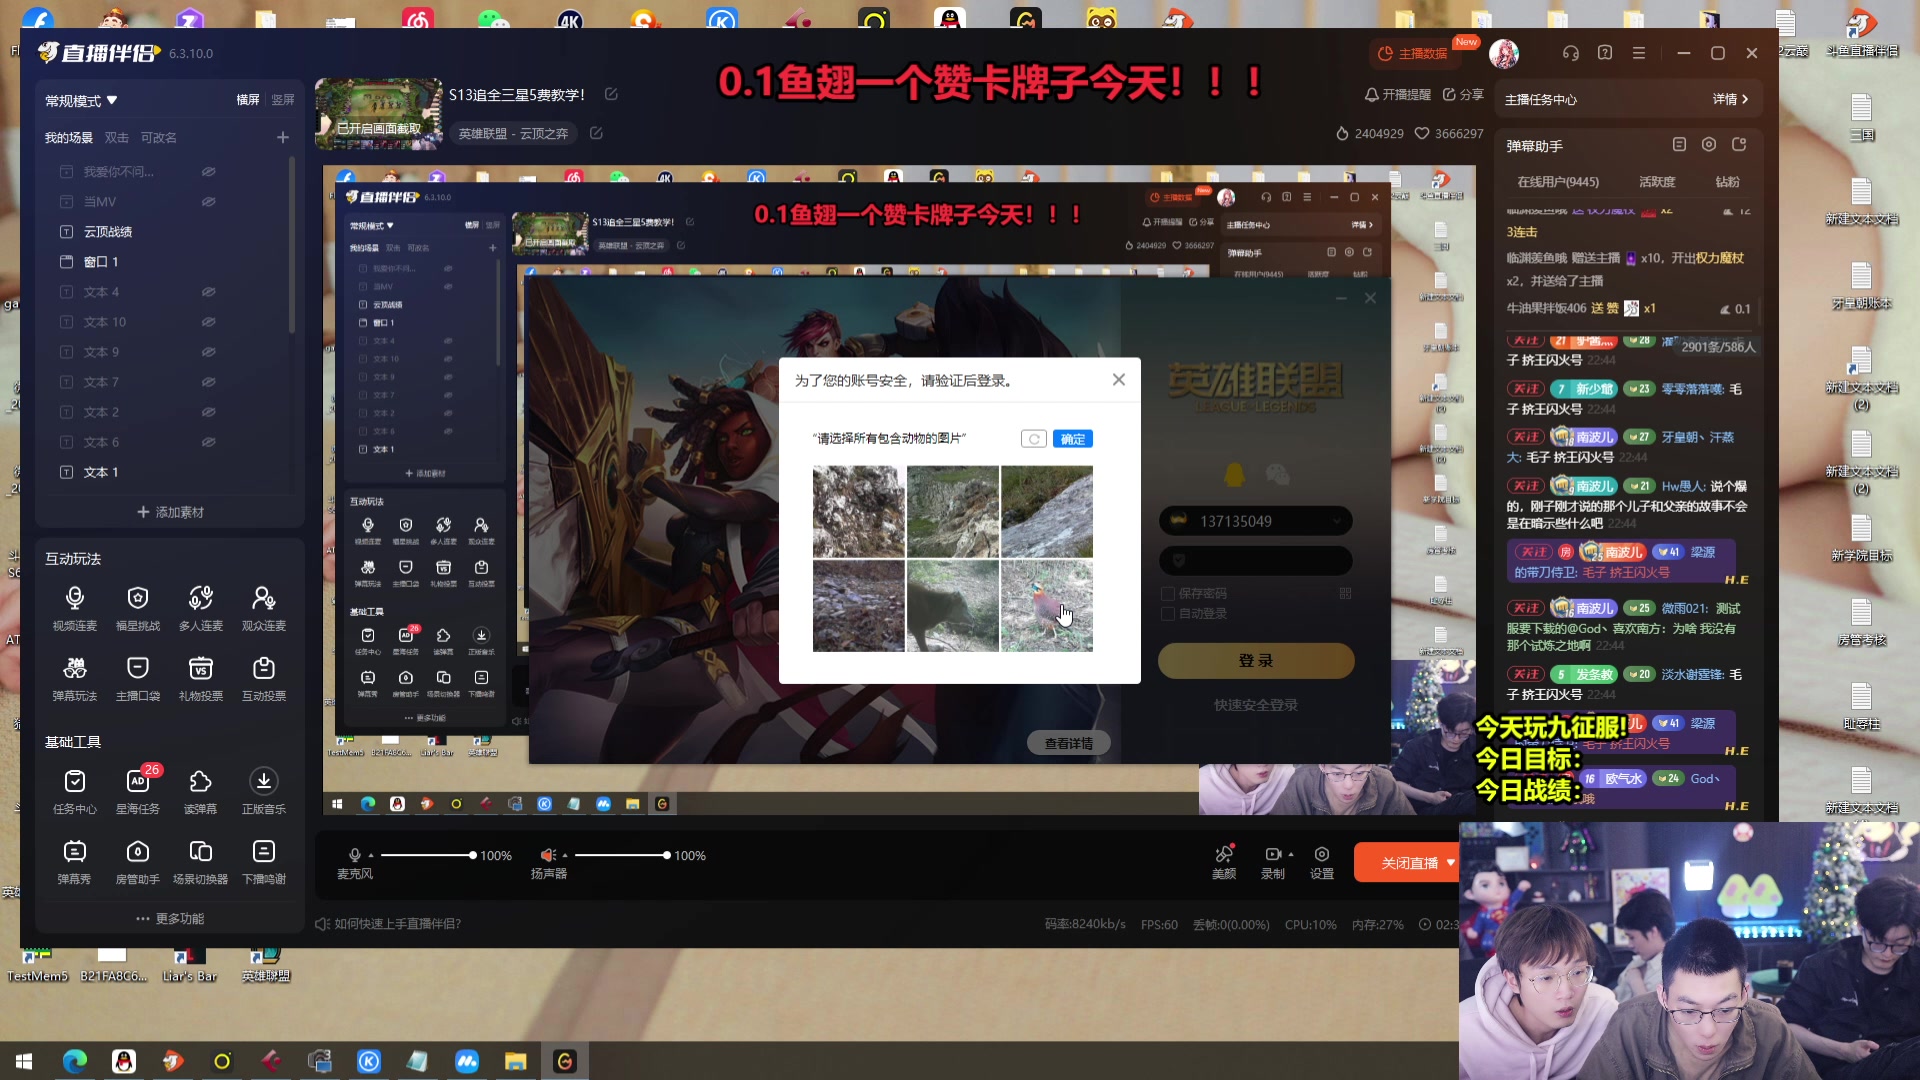Select 钻粉 tab
This screenshot has width=1920, height=1080.
tap(1727, 182)
